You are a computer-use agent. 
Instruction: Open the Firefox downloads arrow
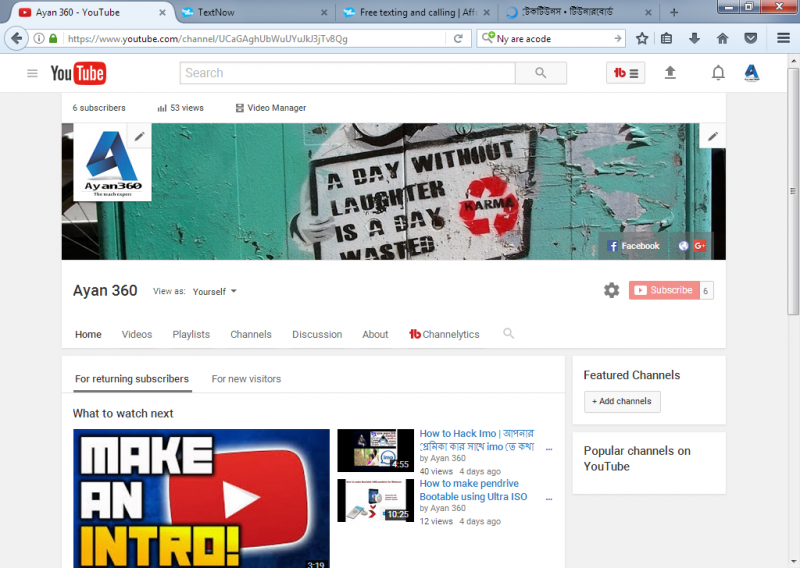694,38
